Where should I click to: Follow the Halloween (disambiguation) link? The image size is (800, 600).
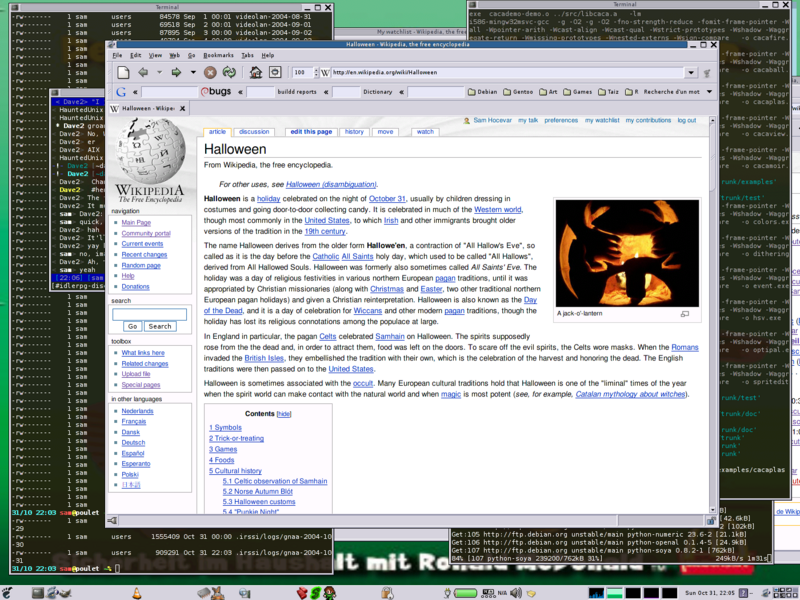click(x=331, y=184)
